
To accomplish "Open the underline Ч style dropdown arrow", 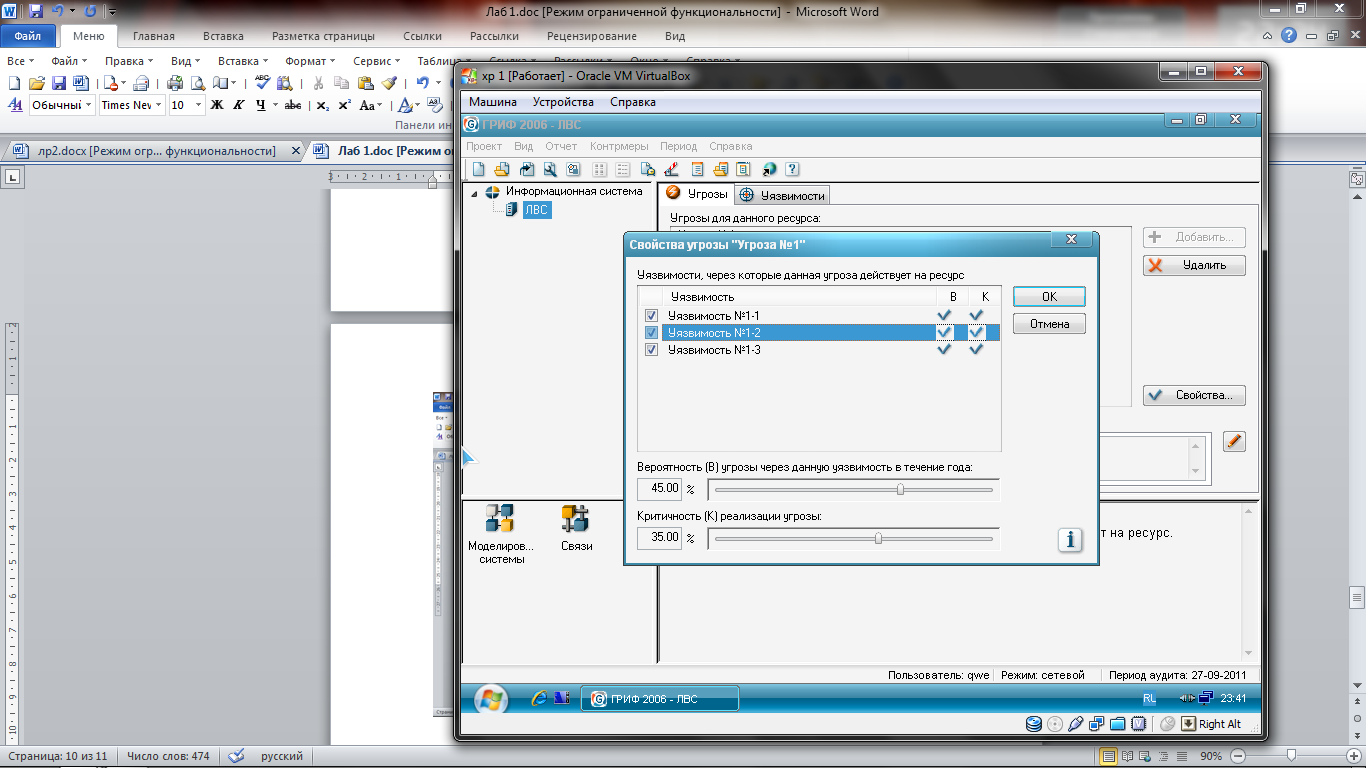I will pyautogui.click(x=275, y=105).
